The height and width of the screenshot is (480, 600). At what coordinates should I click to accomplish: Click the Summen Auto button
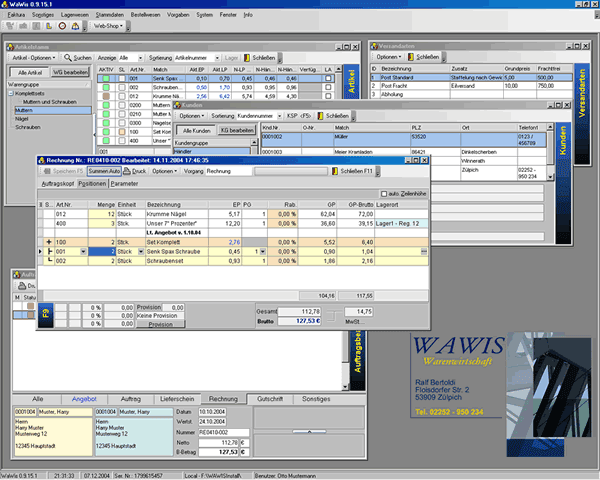tap(104, 171)
